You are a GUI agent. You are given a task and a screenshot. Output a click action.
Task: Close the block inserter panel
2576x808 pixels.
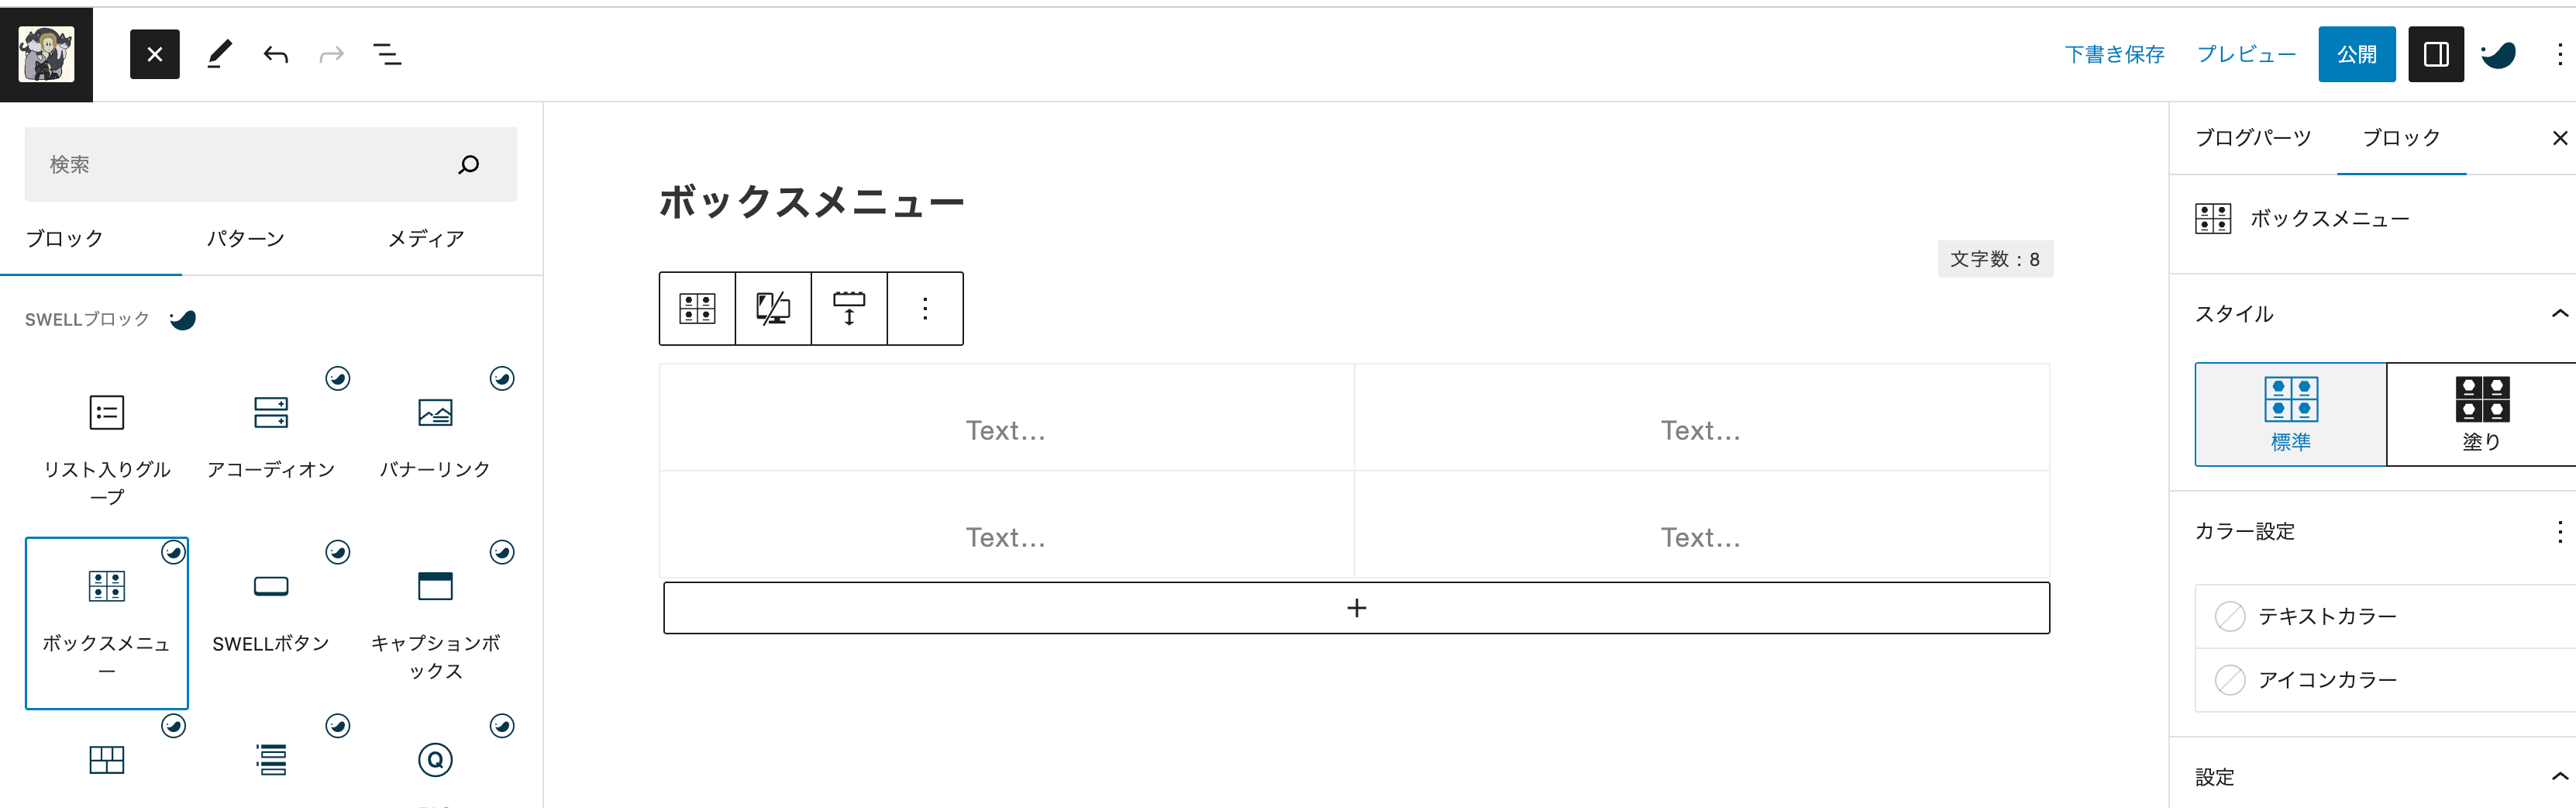pyautogui.click(x=155, y=54)
